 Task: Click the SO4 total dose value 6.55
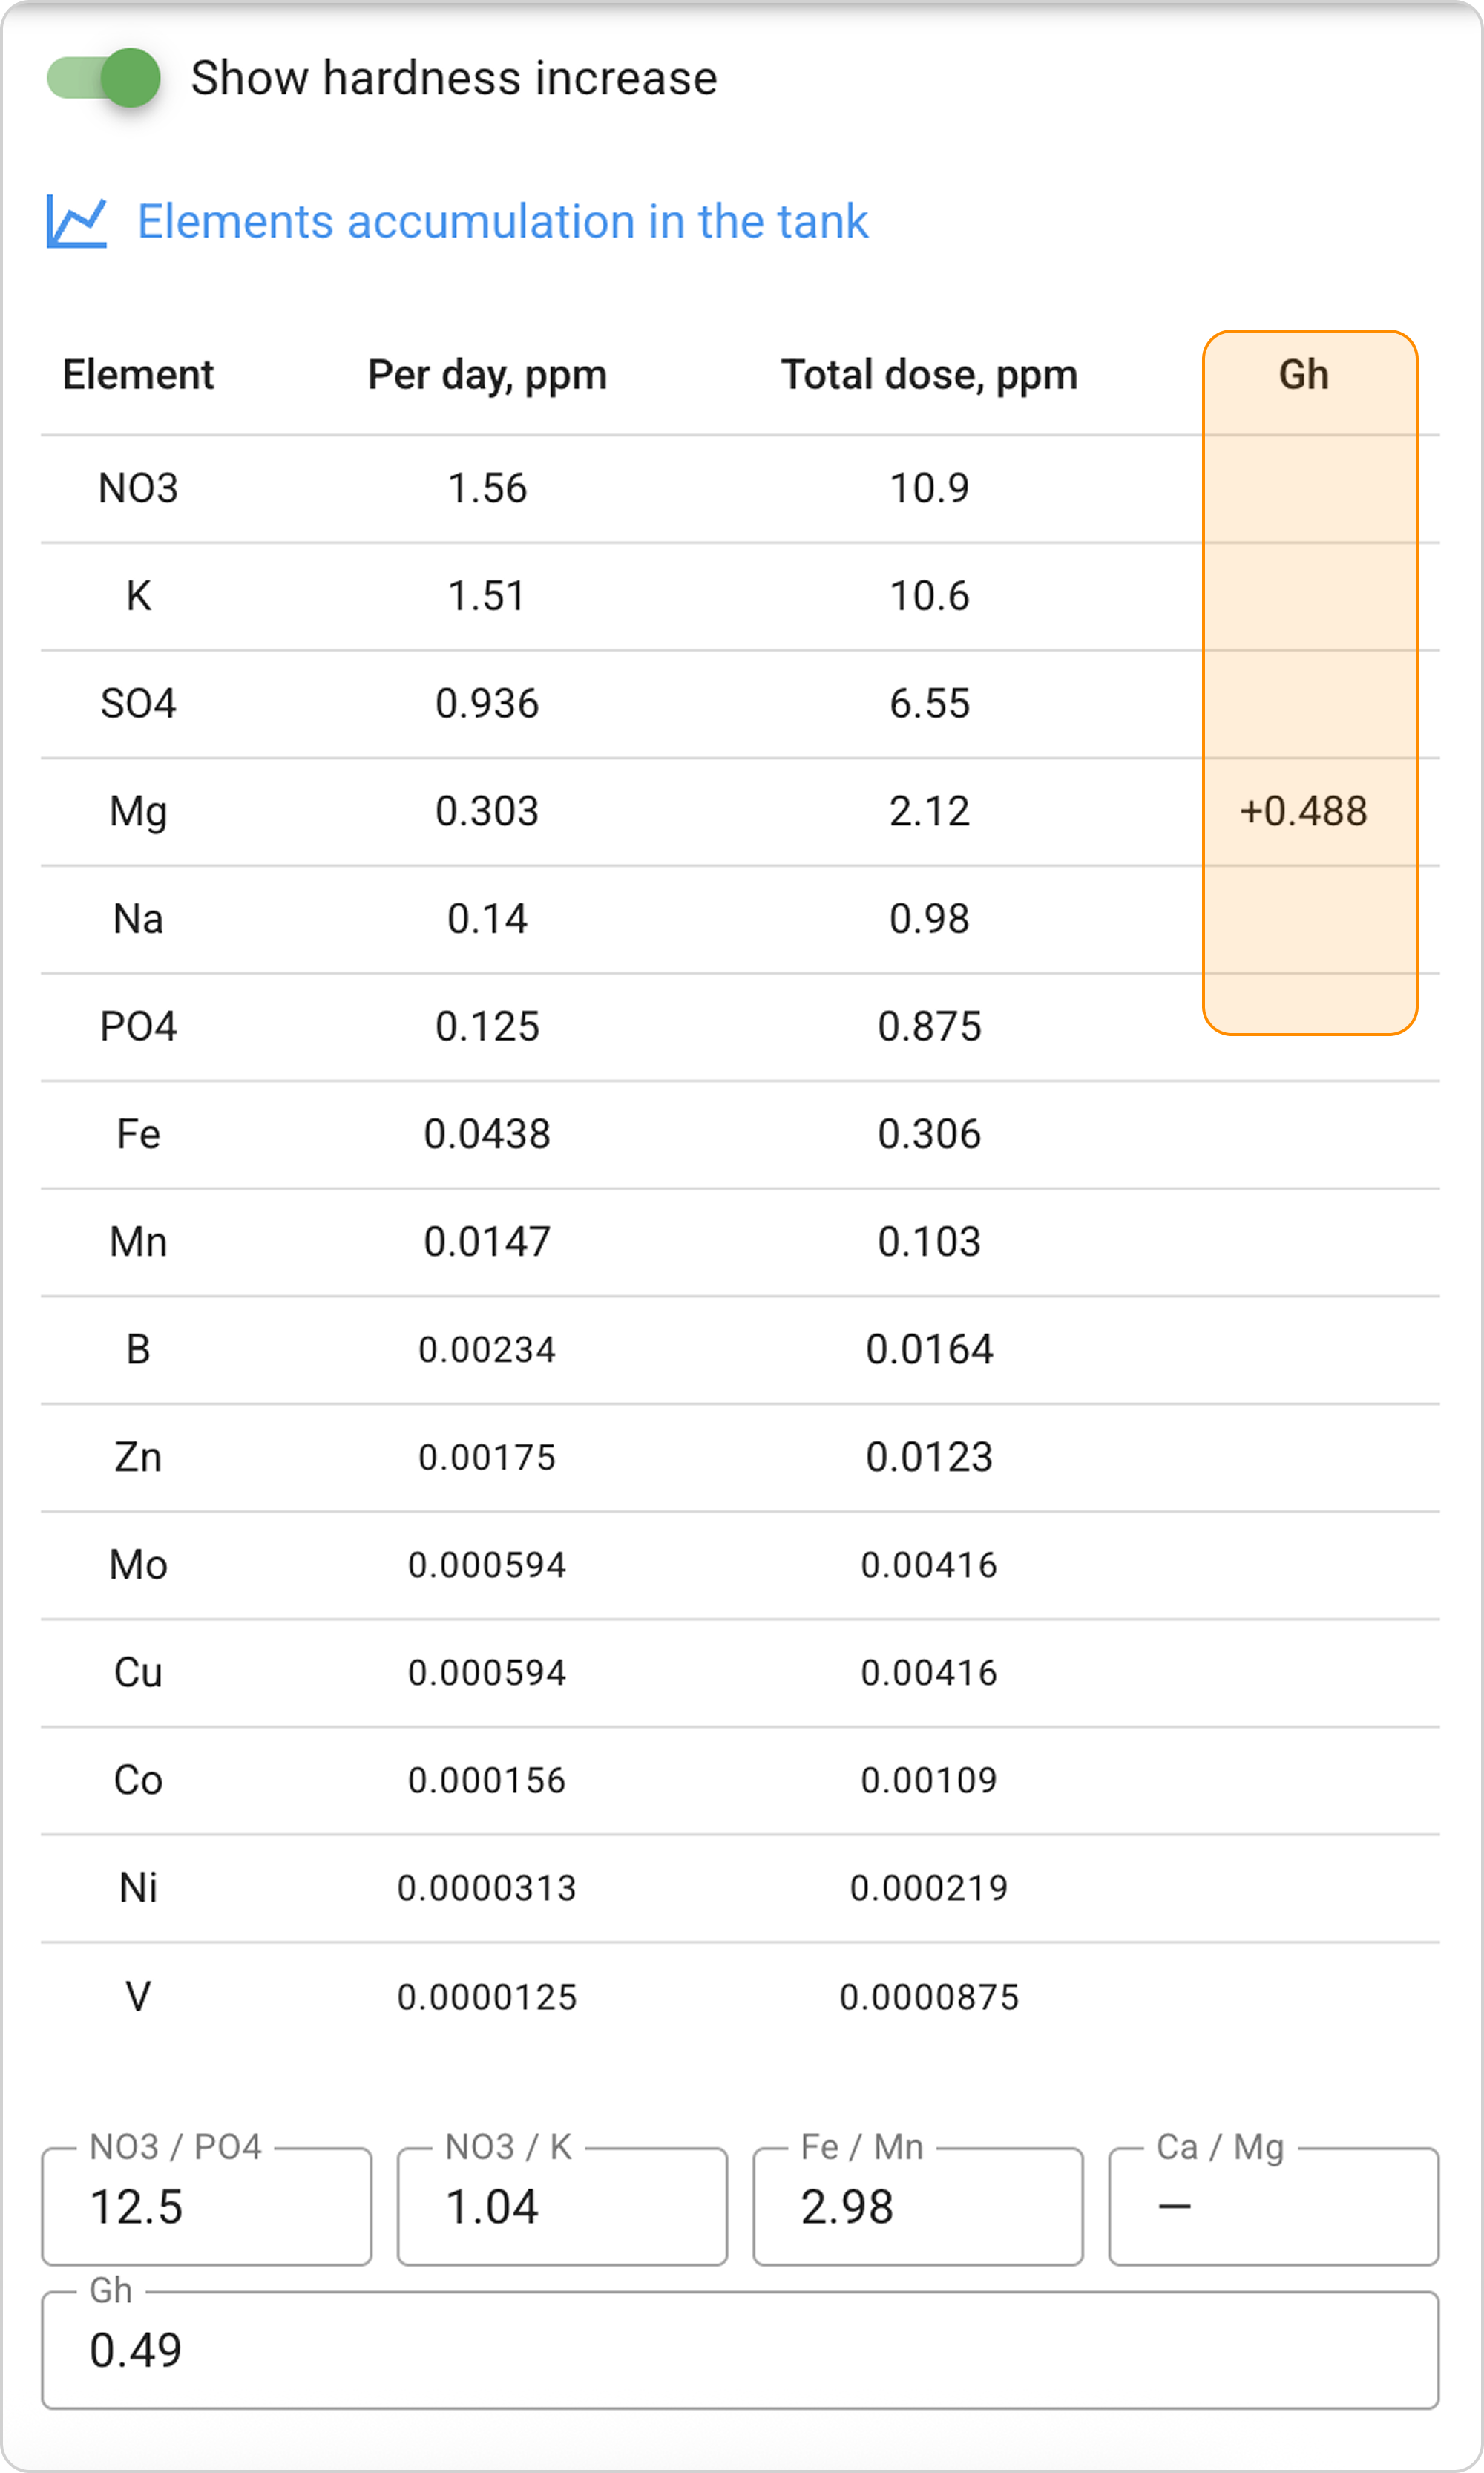pos(929,704)
